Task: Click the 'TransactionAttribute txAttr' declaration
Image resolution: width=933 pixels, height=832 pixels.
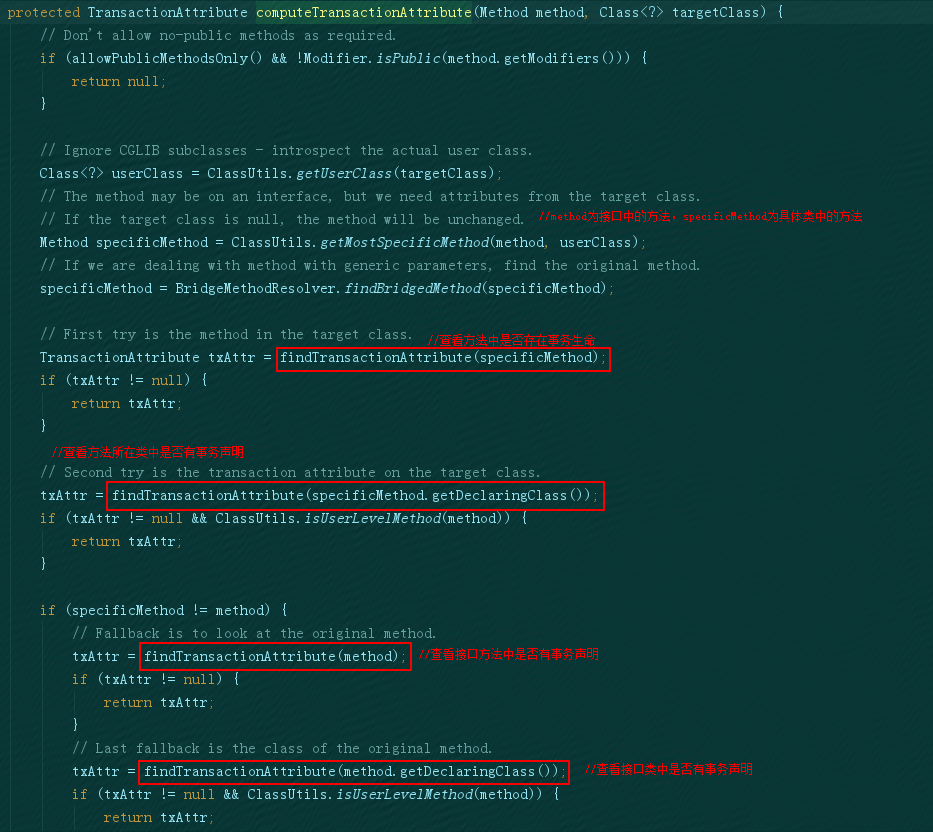Action: (x=147, y=358)
